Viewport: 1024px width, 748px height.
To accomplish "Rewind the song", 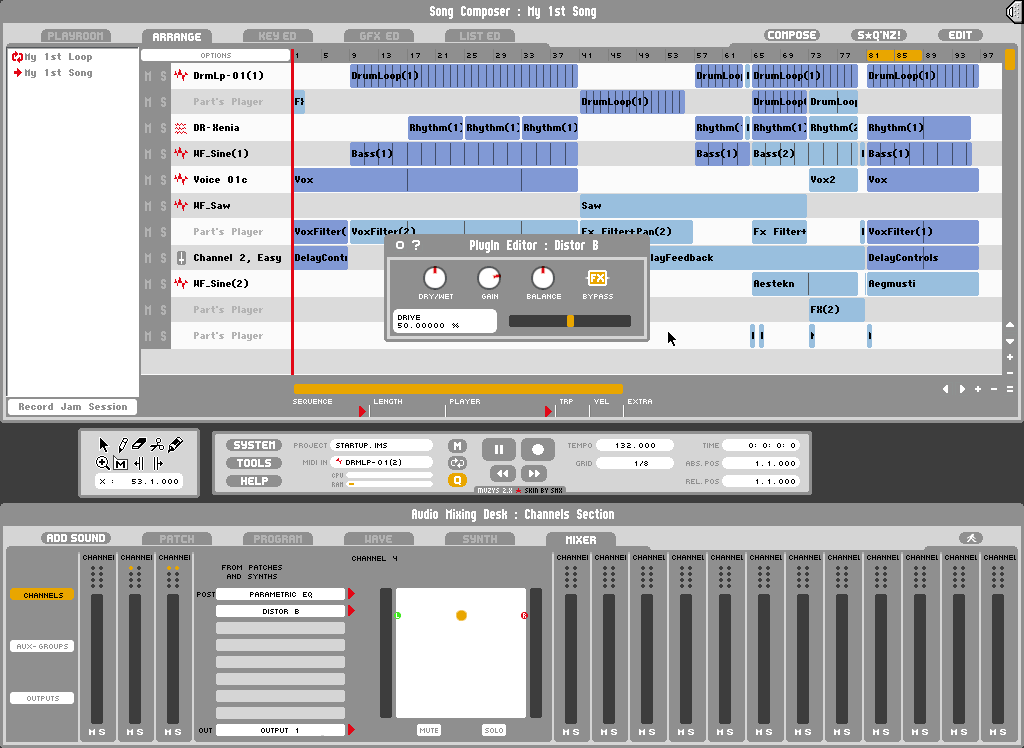I will tap(502, 474).
